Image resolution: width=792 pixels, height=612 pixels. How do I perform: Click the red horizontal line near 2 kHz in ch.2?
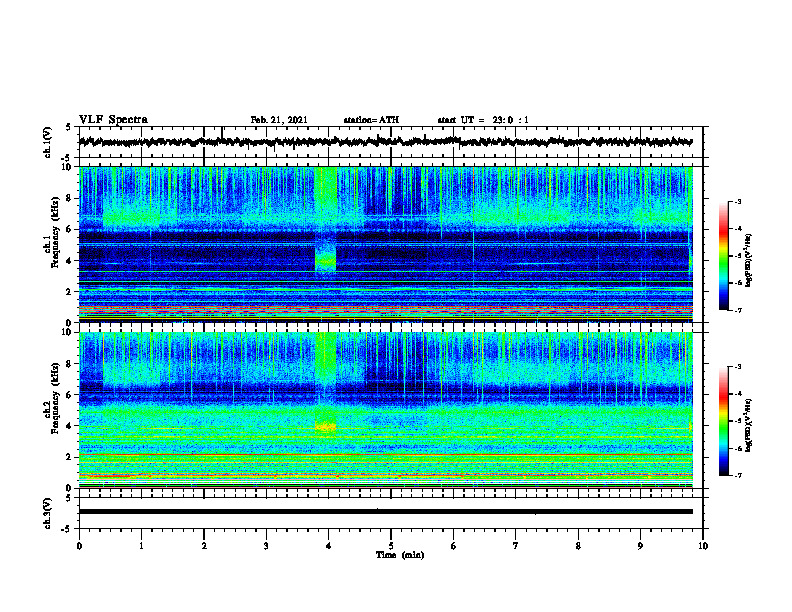(385, 454)
